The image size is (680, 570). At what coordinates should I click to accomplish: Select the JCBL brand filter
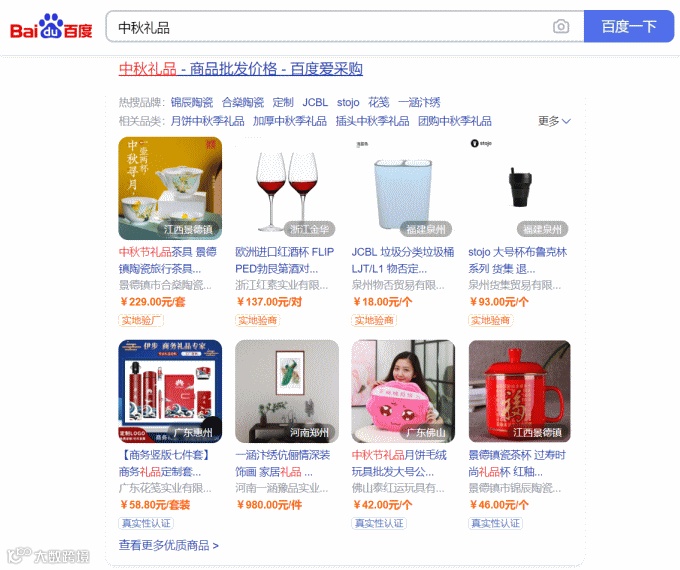tap(315, 102)
